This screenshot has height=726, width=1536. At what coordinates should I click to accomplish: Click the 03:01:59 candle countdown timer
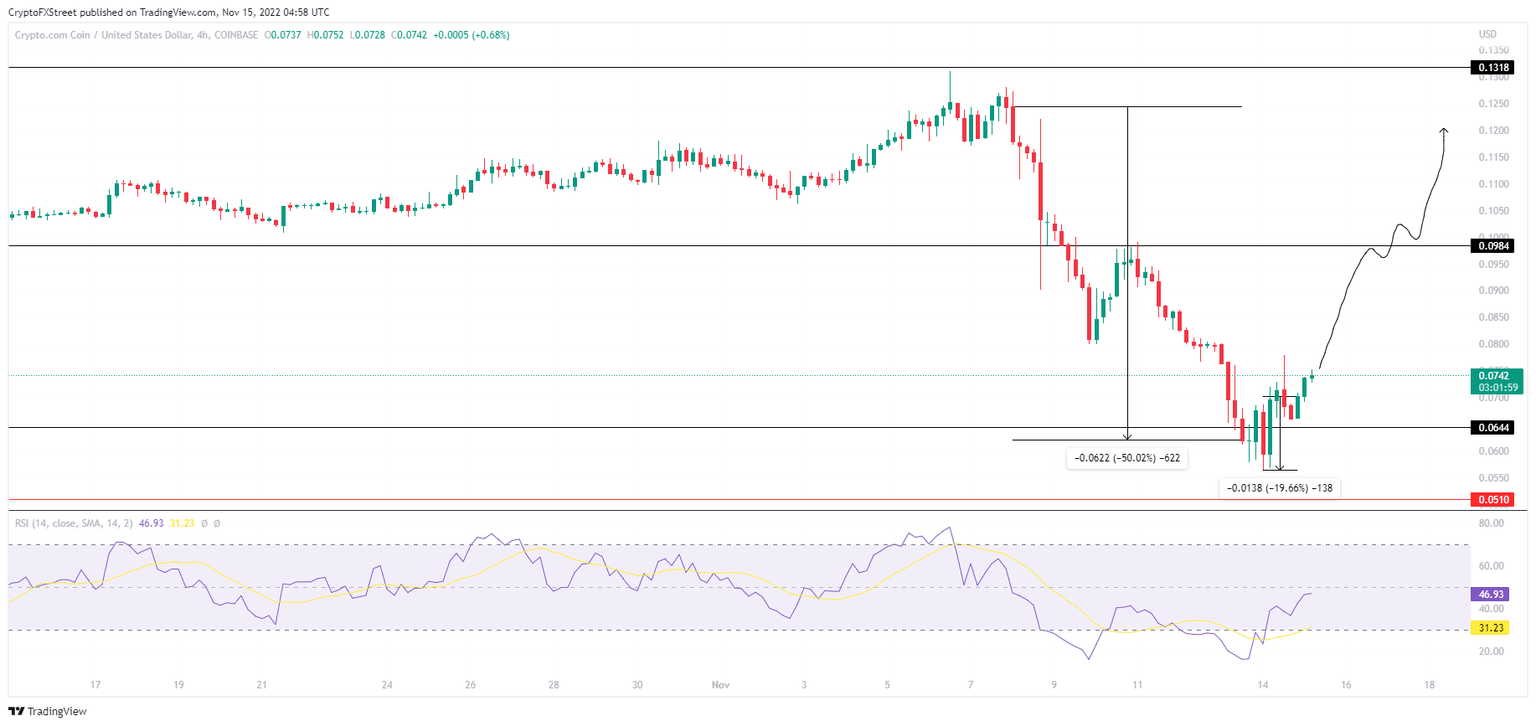(1495, 387)
